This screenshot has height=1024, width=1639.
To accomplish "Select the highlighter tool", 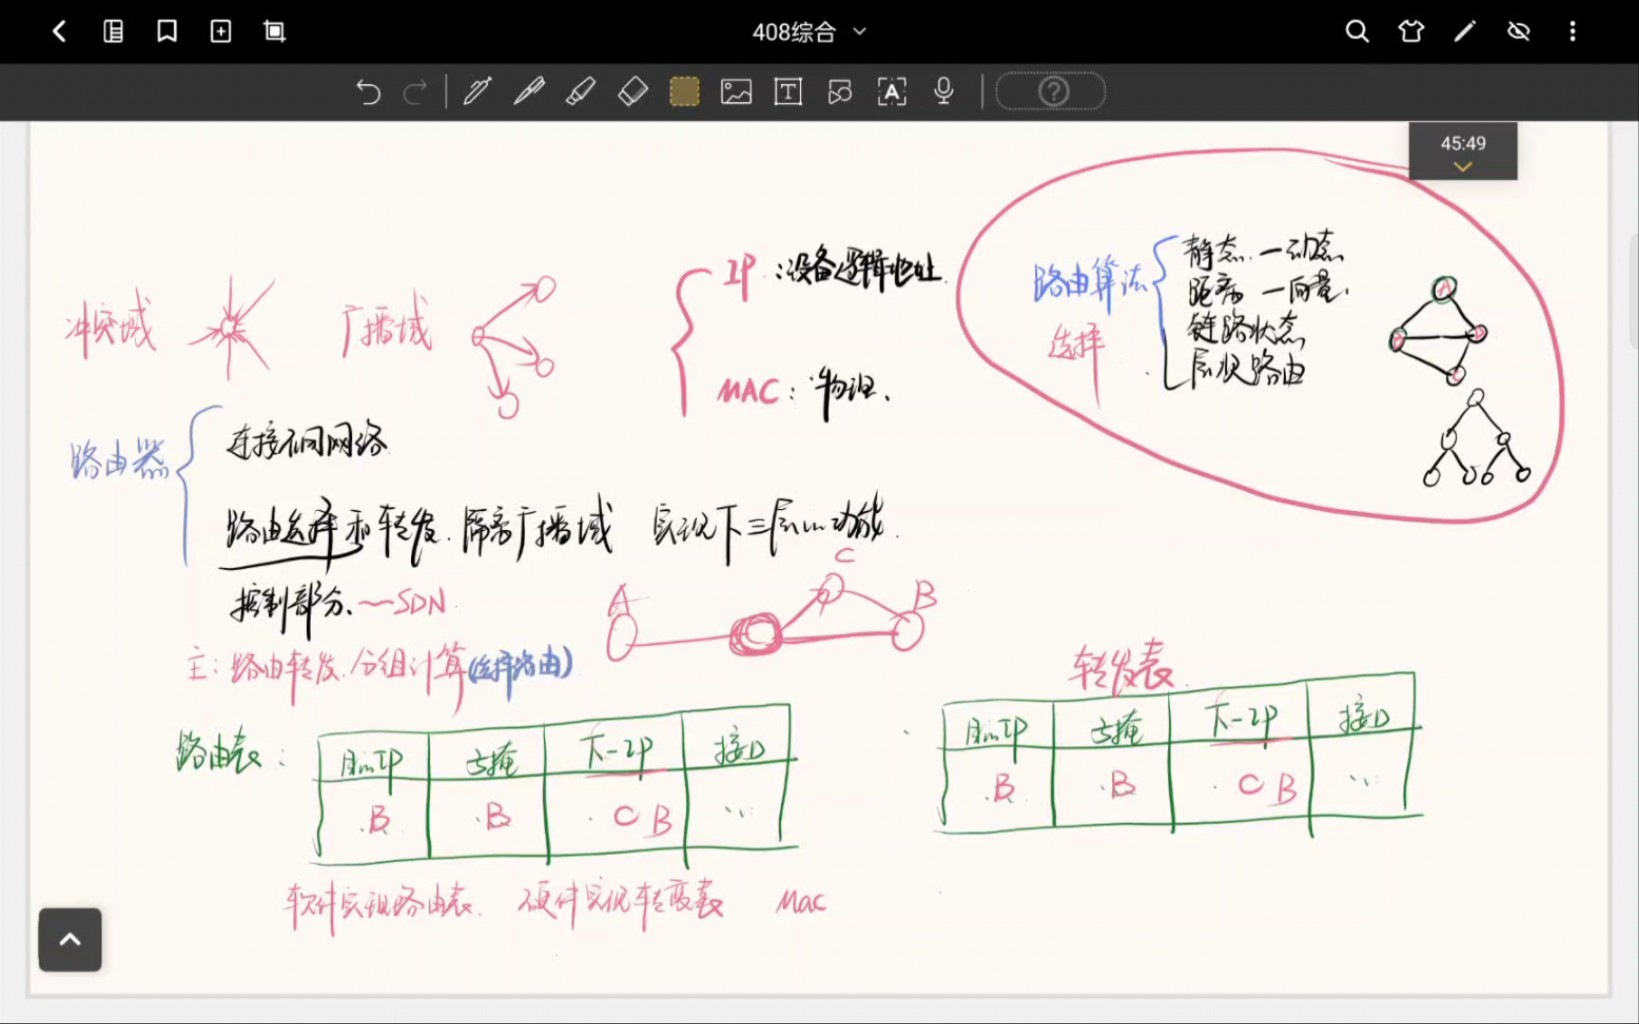I will [581, 92].
